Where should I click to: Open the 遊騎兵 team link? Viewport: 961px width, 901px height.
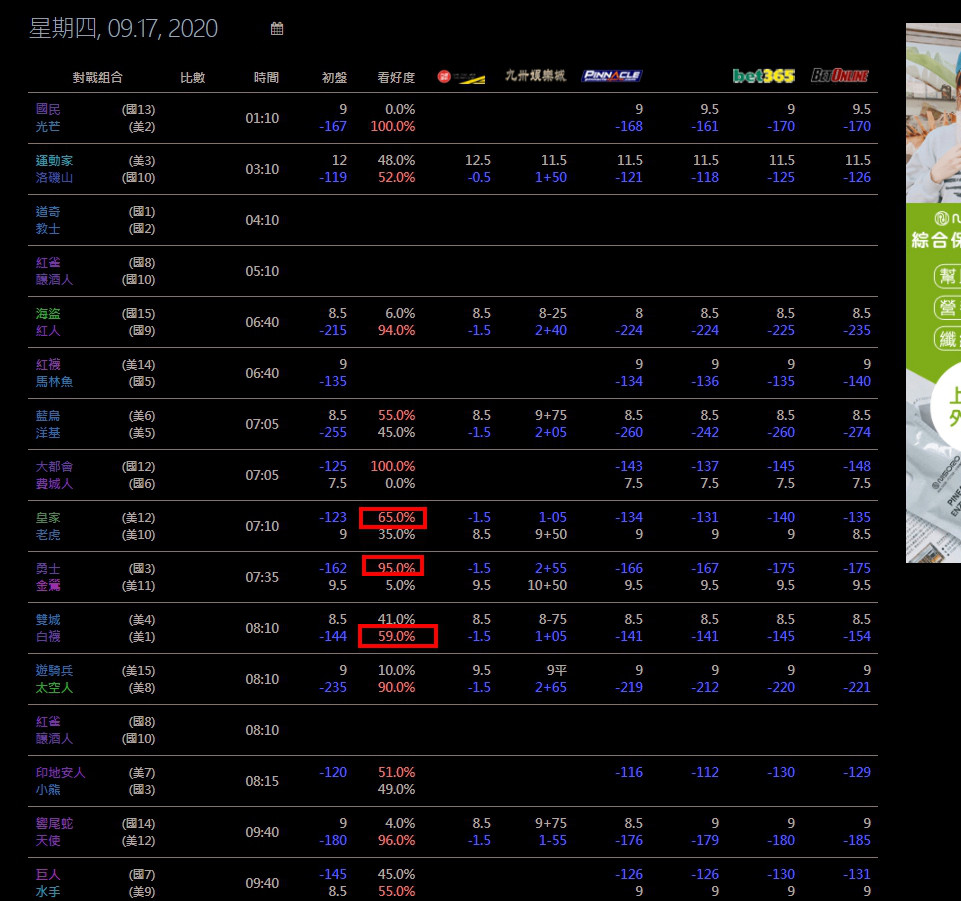[54, 671]
